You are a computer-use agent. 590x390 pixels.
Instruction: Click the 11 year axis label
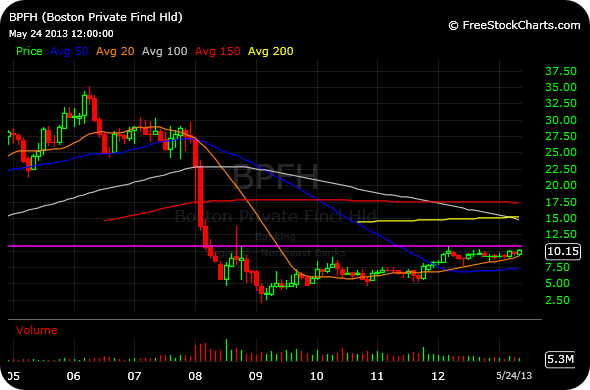click(377, 376)
